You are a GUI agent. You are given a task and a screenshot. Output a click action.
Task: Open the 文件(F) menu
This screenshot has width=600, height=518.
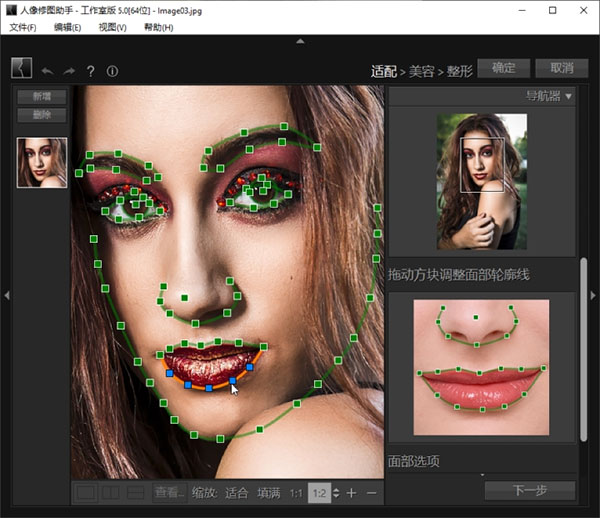23,27
